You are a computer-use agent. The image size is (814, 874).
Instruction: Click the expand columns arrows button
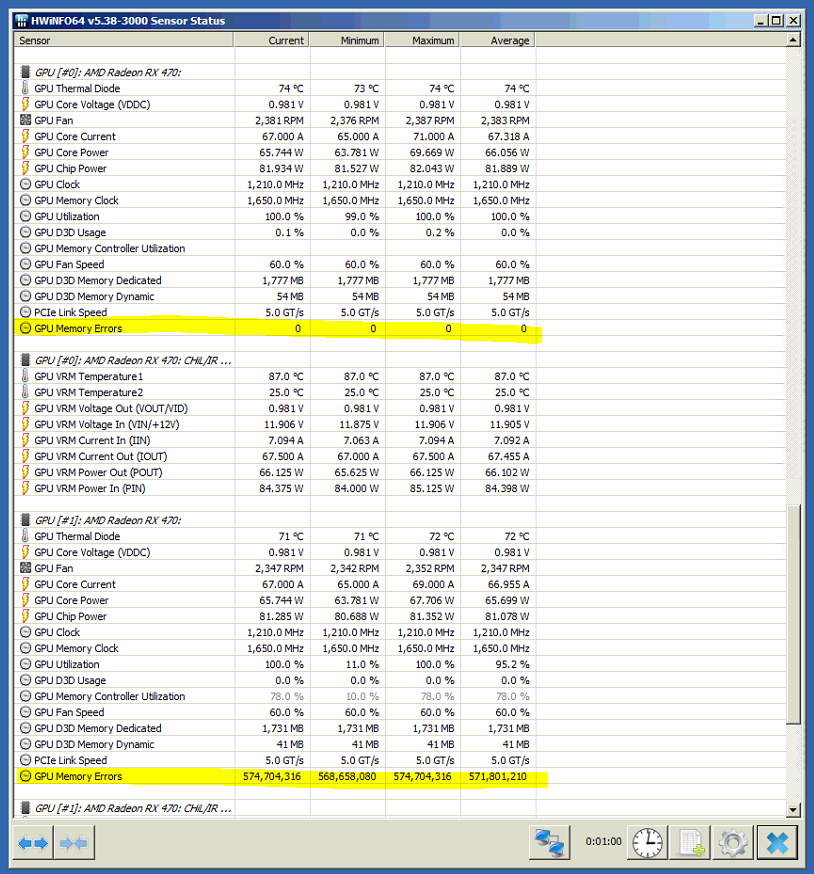tap(34, 843)
